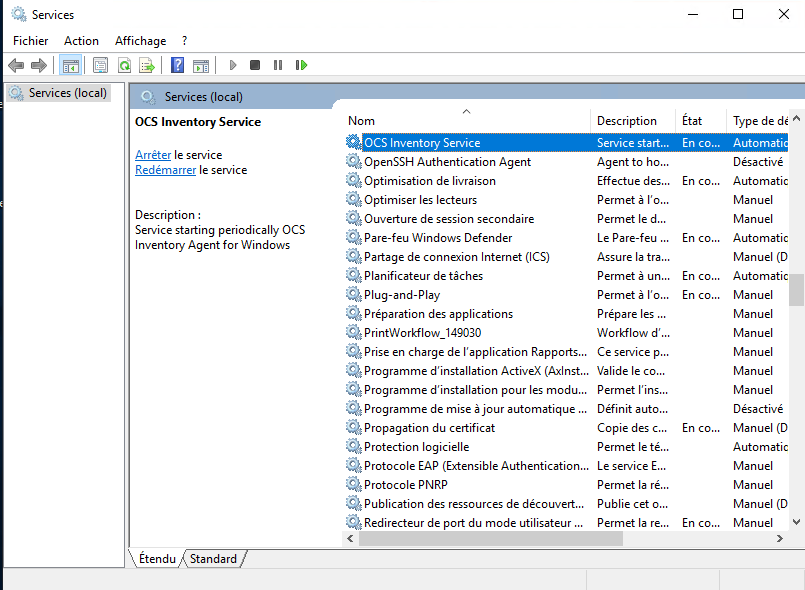805x590 pixels.
Task: Click the vertical scrollbar up arrow
Action: [796, 118]
